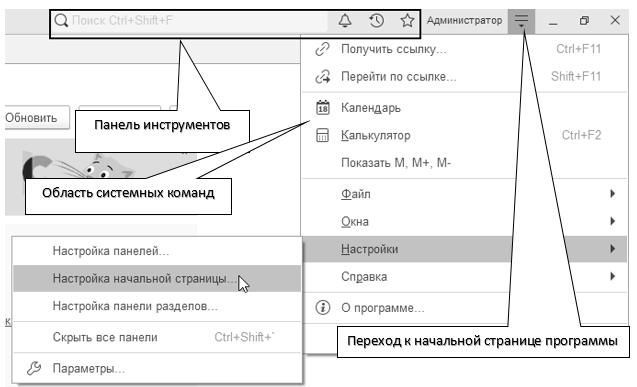Expand the Файл submenu arrow
Screen dimensions: 637x387
[613, 194]
